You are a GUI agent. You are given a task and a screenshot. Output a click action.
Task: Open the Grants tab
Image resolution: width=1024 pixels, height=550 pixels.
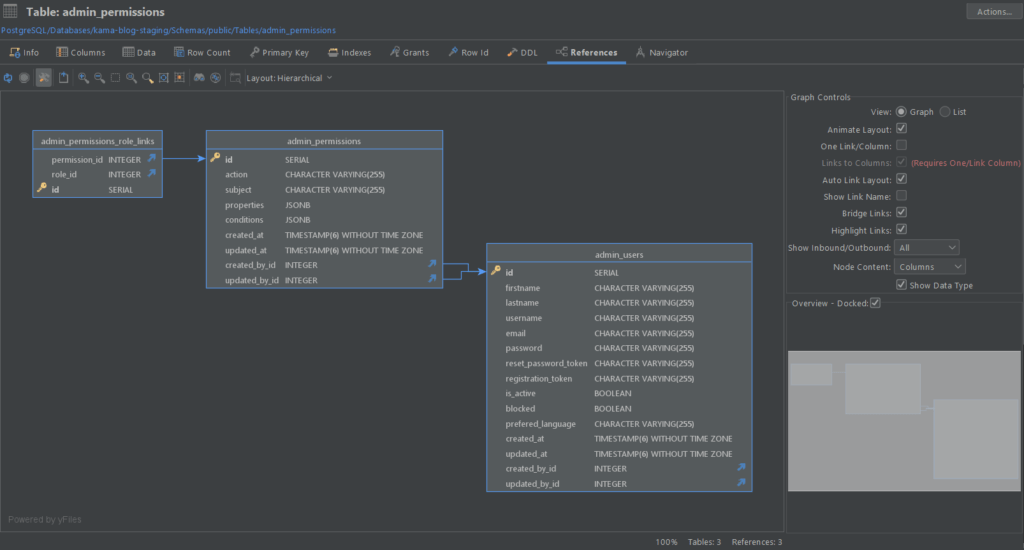point(409,52)
